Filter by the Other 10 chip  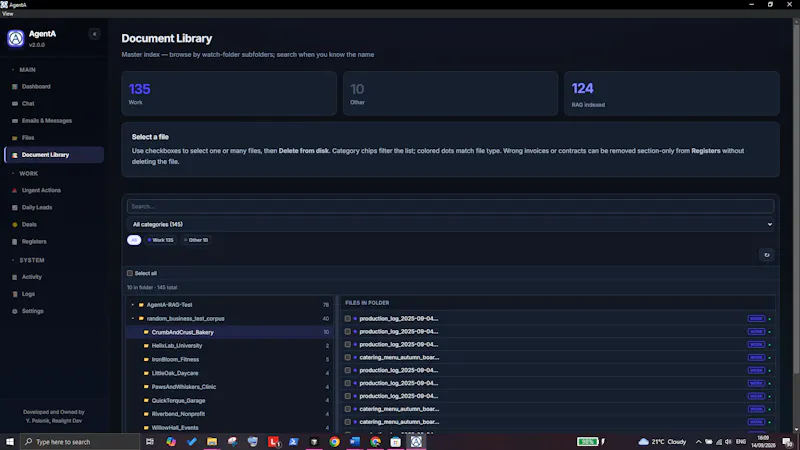[196, 240]
